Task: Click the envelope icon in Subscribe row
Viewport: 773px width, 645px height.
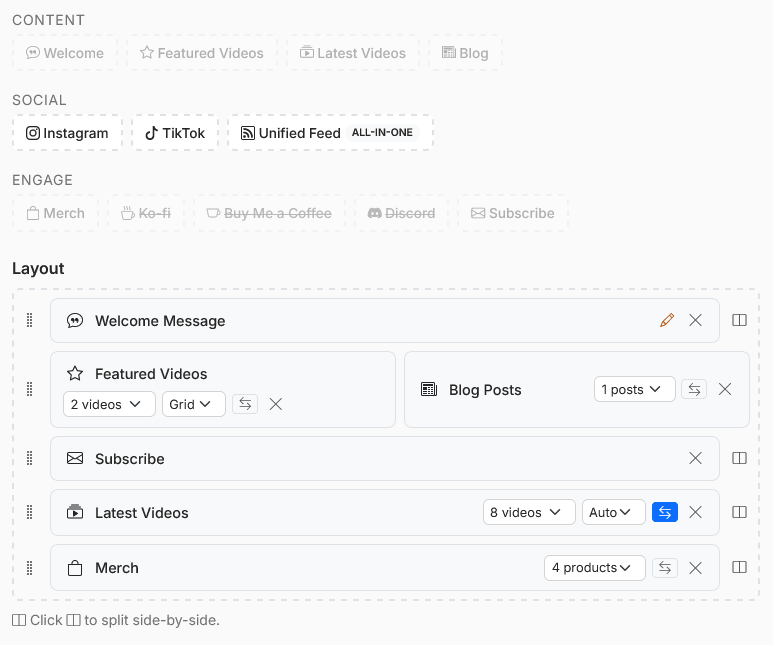Action: click(x=75, y=459)
